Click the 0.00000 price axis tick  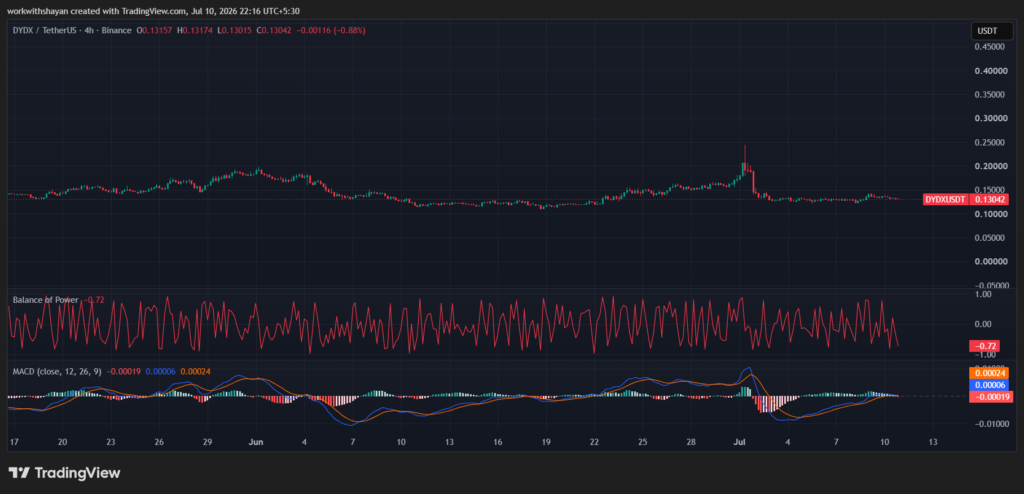coord(990,261)
